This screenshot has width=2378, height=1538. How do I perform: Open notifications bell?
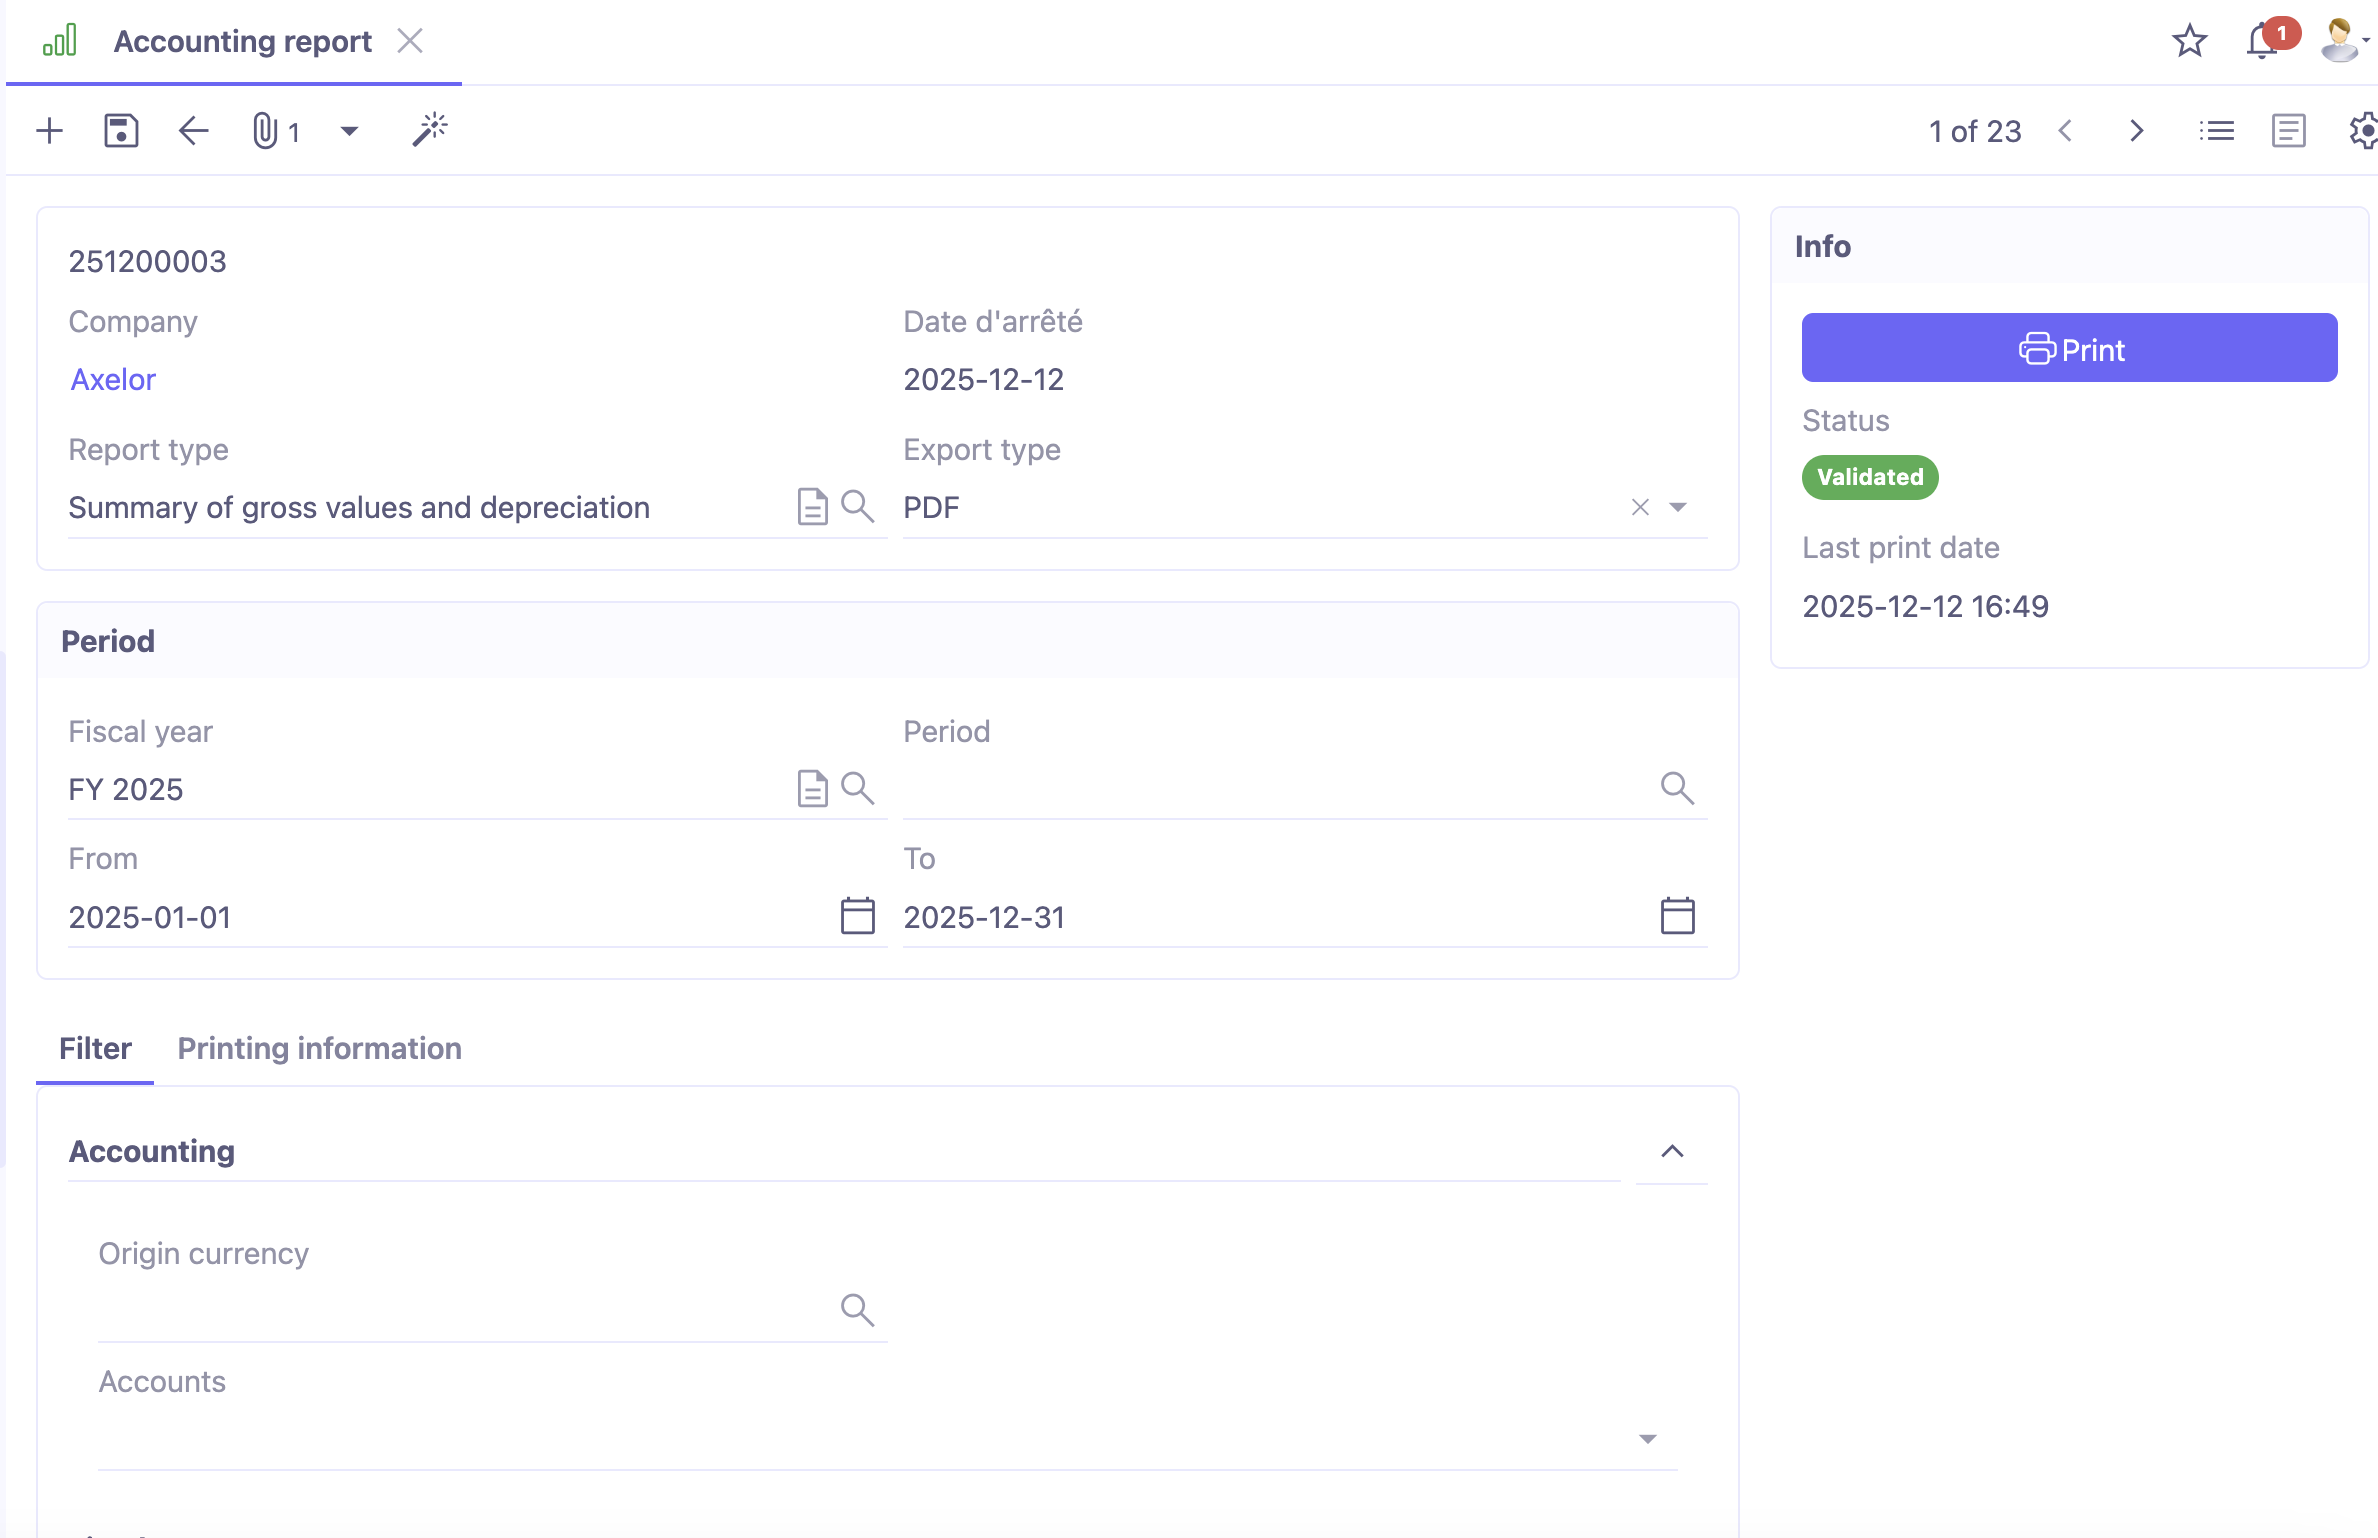(2263, 41)
